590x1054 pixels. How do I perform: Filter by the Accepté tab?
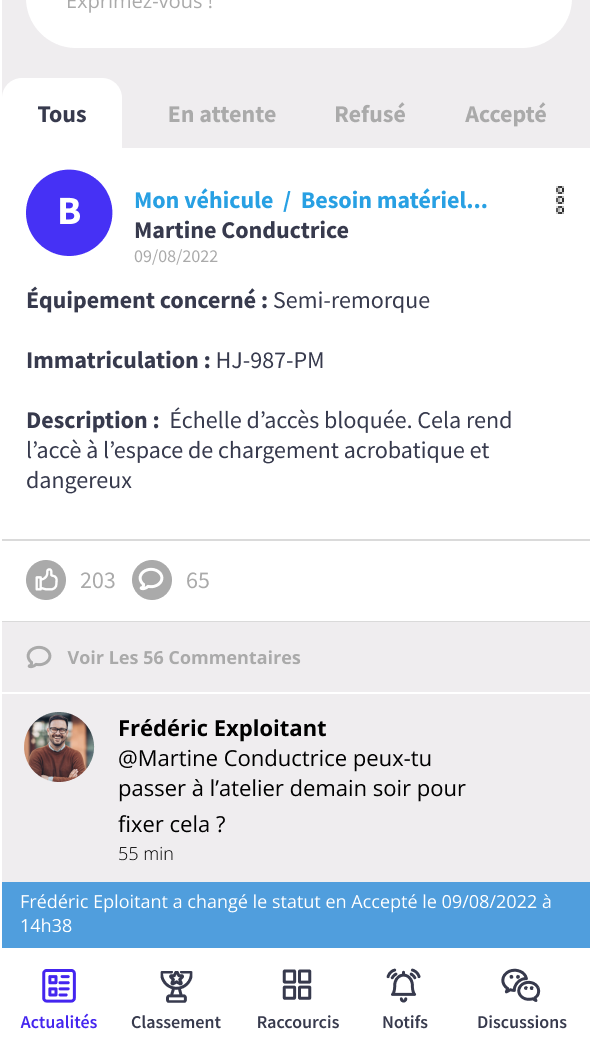pyautogui.click(x=505, y=114)
